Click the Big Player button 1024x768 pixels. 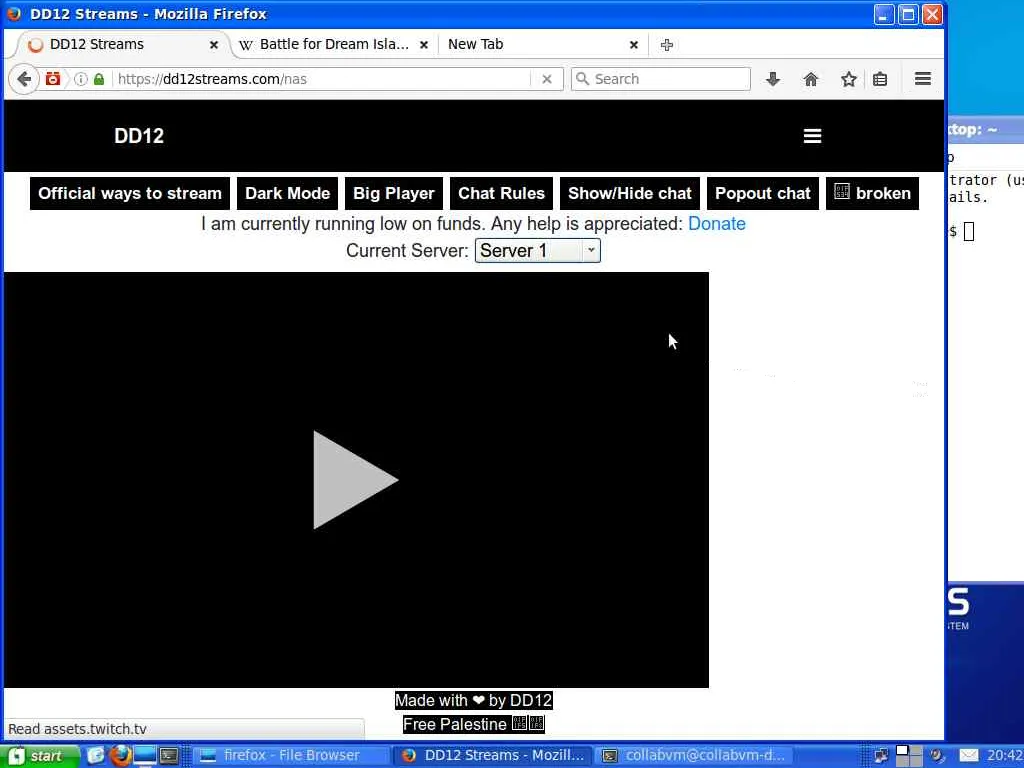394,193
